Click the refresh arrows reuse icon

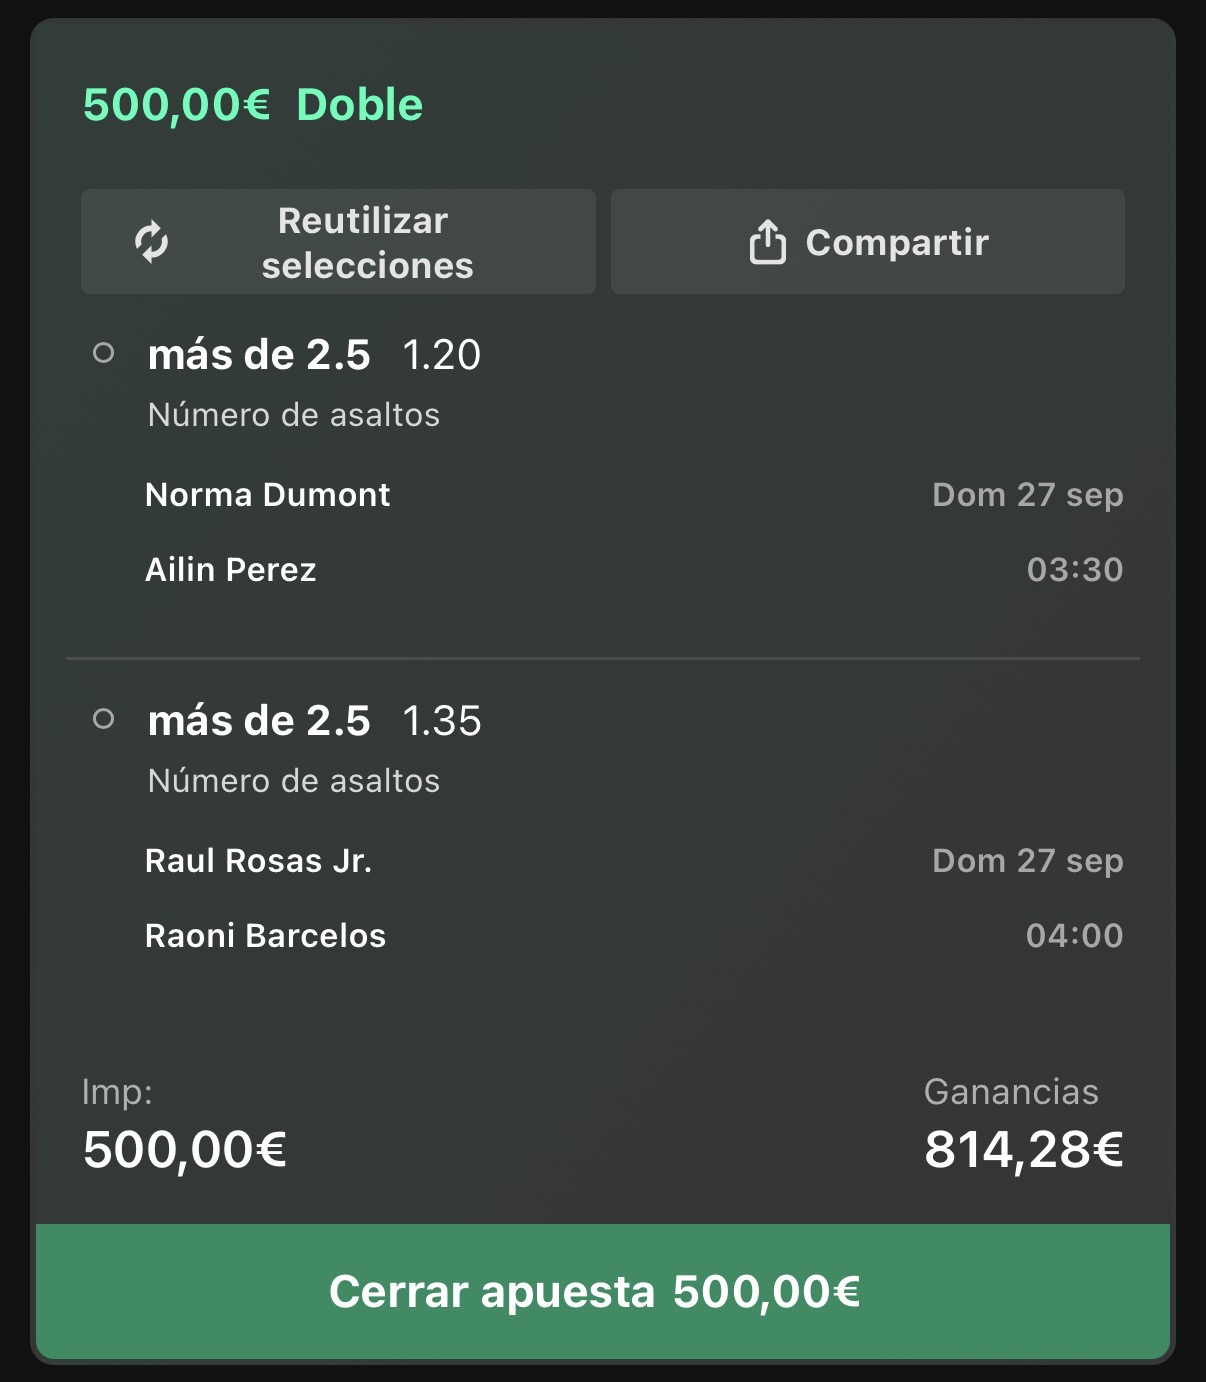pyautogui.click(x=152, y=242)
